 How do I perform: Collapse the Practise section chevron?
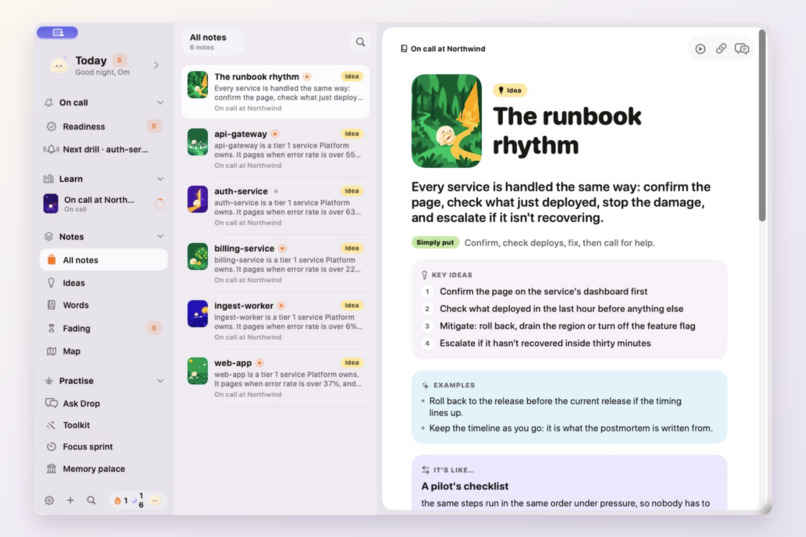160,381
